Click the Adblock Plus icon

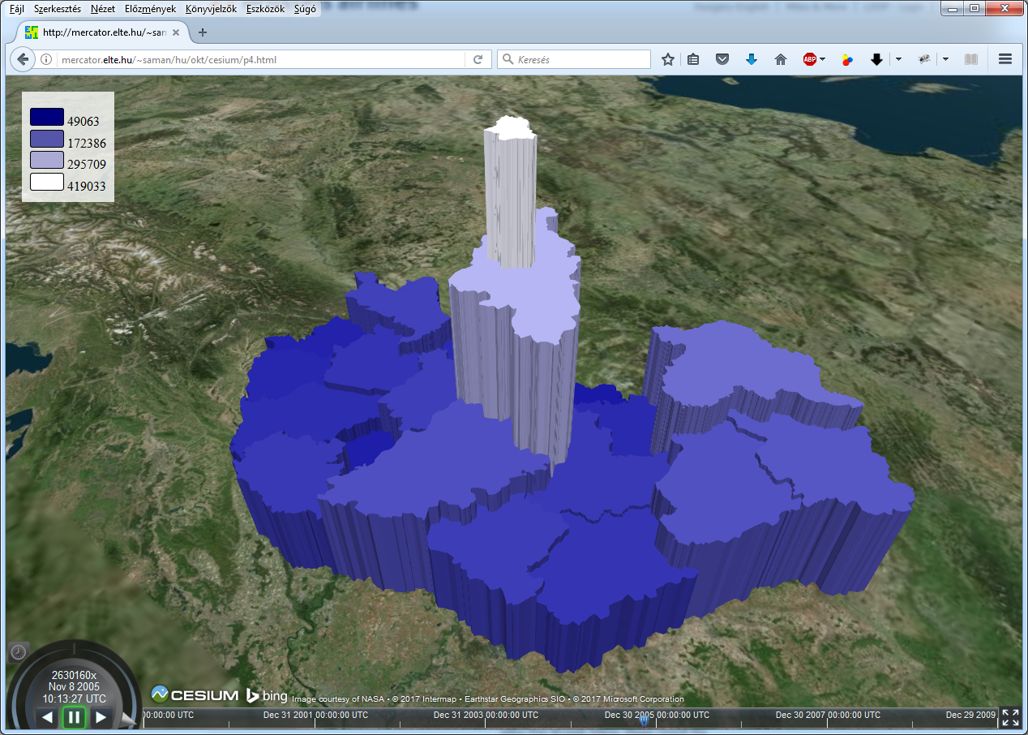pyautogui.click(x=809, y=59)
